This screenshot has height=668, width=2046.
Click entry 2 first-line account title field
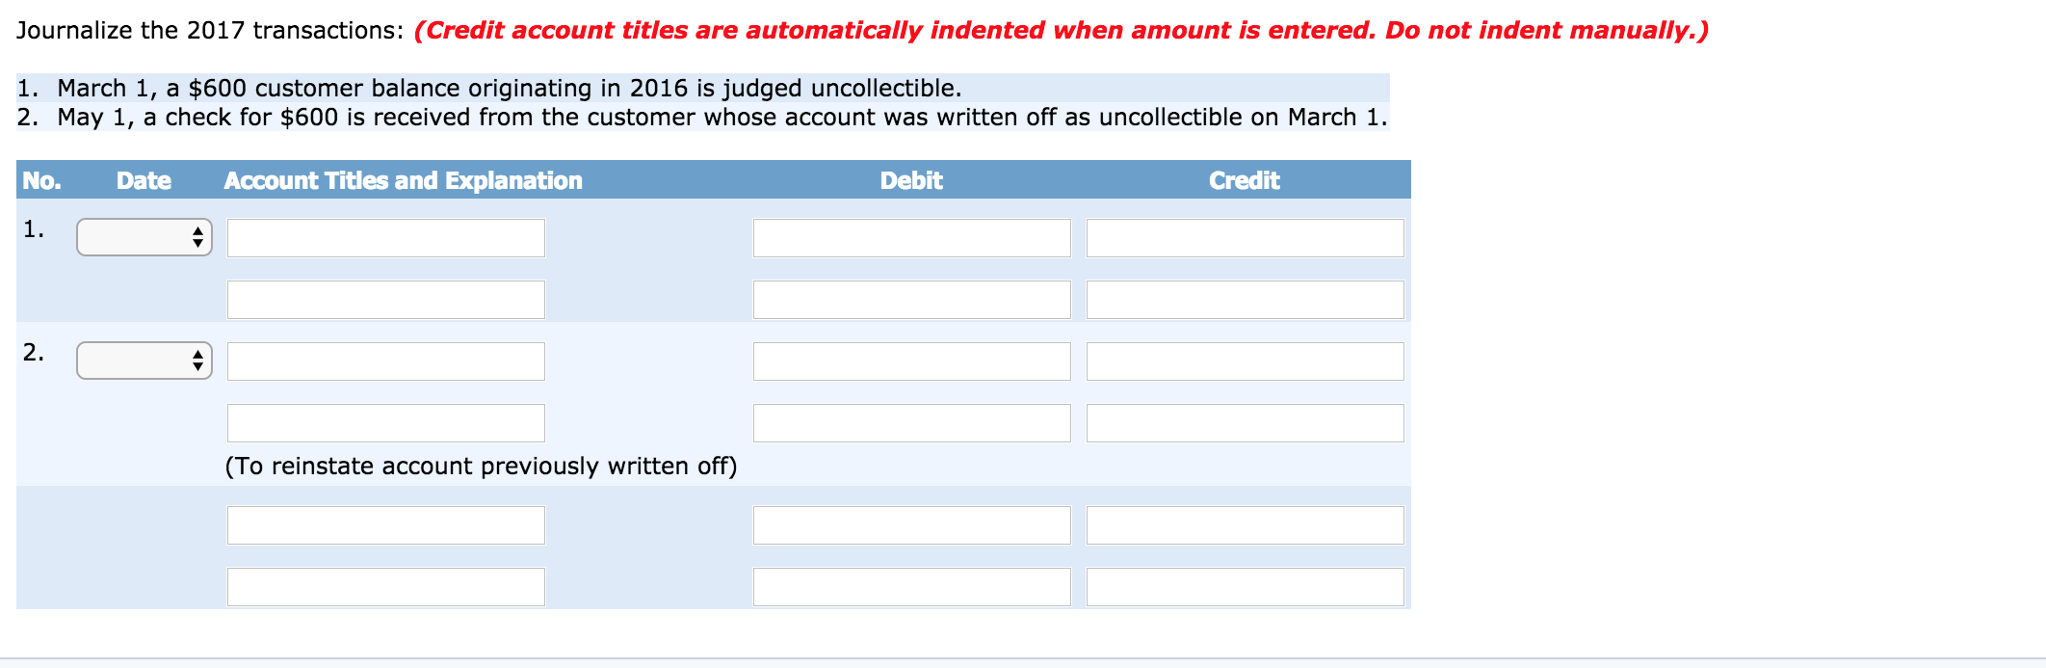(x=386, y=361)
